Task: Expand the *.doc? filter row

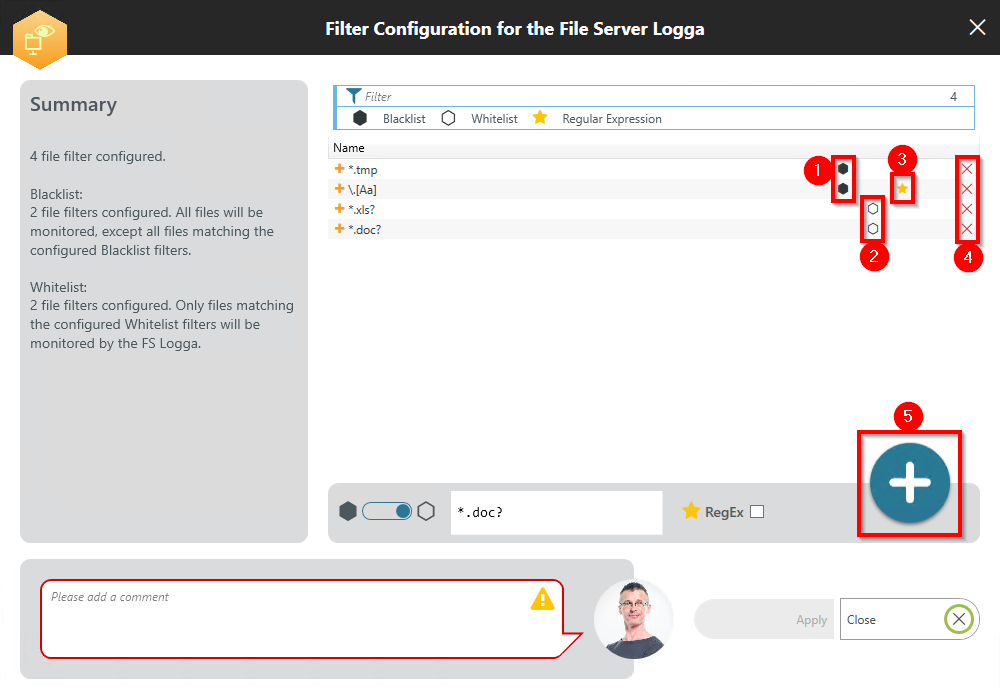Action: [339, 229]
